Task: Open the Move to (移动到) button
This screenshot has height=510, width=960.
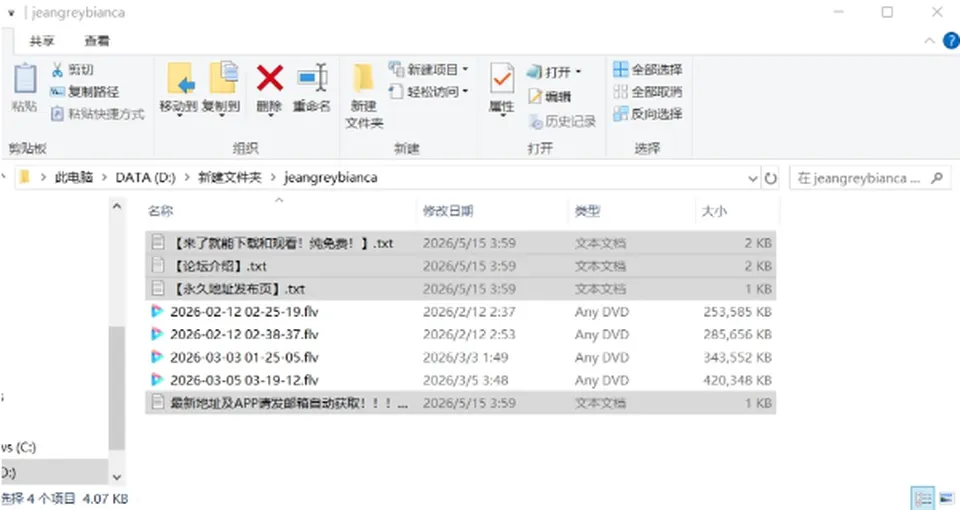Action: pyautogui.click(x=179, y=89)
